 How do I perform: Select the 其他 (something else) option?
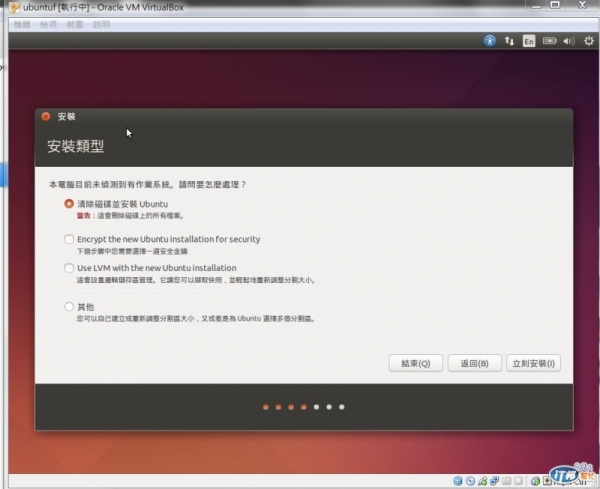tap(69, 306)
